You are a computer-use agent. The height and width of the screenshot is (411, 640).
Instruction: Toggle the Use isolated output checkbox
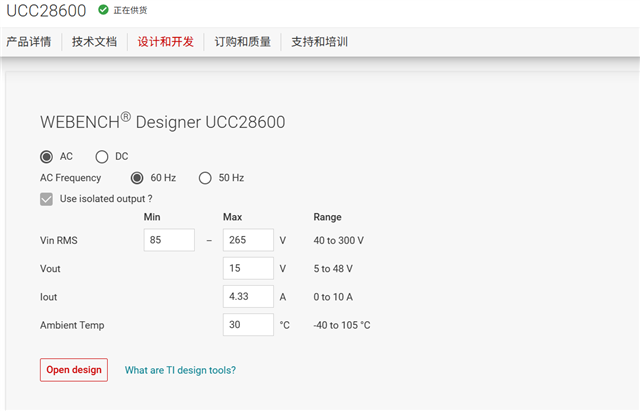pyautogui.click(x=46, y=199)
